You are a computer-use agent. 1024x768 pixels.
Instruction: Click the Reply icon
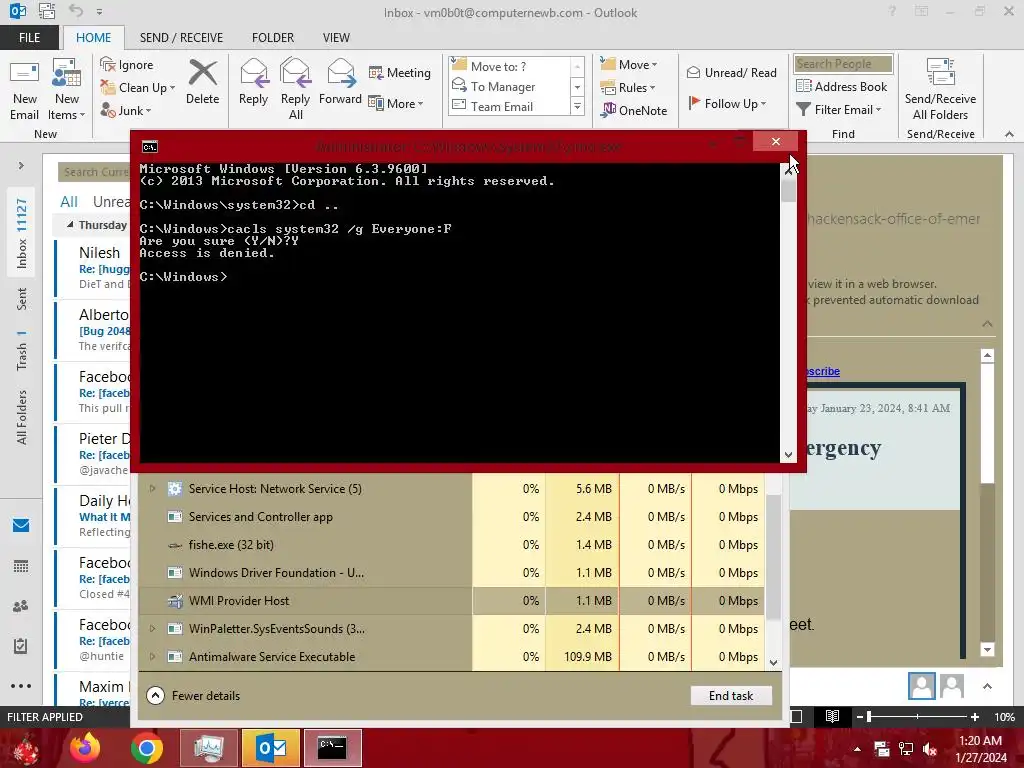253,72
